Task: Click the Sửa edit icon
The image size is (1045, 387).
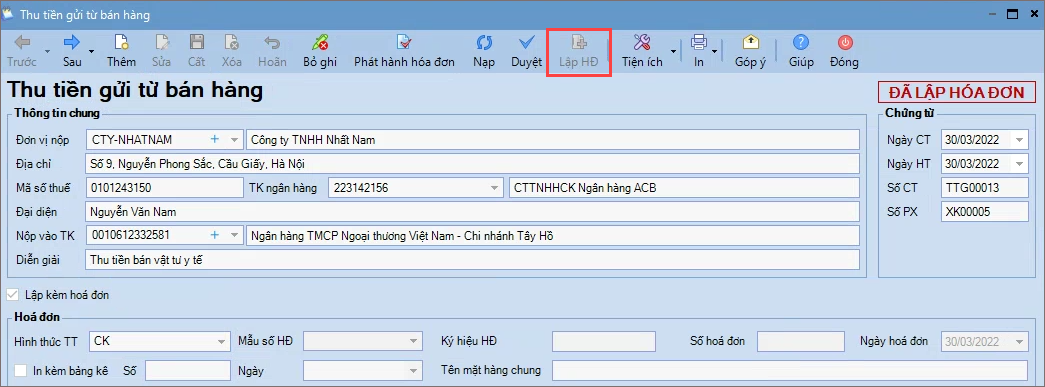Action: click(x=162, y=51)
